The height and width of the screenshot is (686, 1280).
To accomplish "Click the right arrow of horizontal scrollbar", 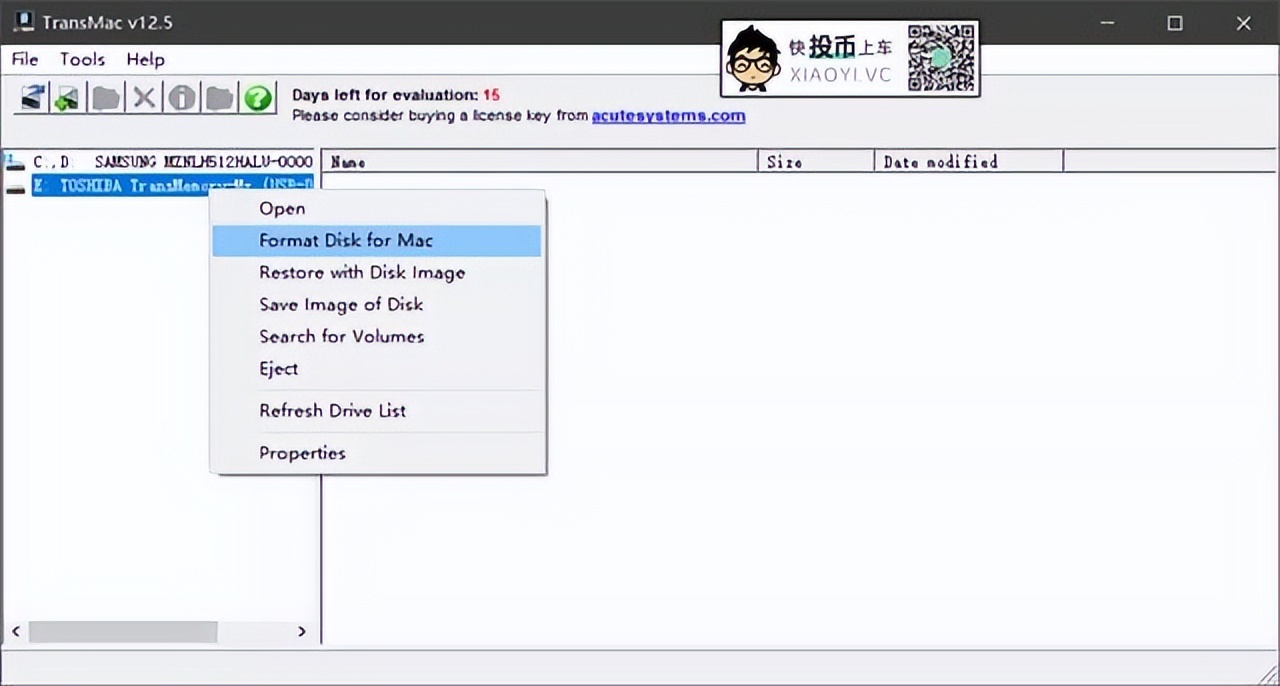I will point(302,632).
